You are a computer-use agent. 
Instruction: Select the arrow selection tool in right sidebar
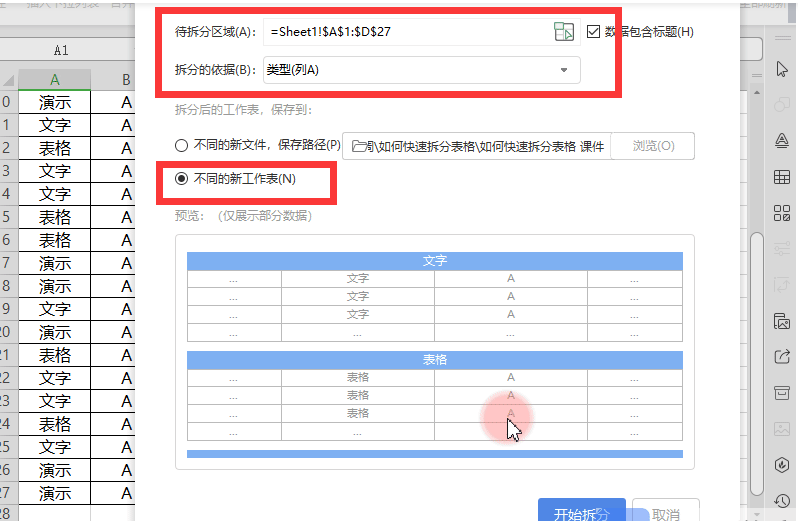pos(782,69)
